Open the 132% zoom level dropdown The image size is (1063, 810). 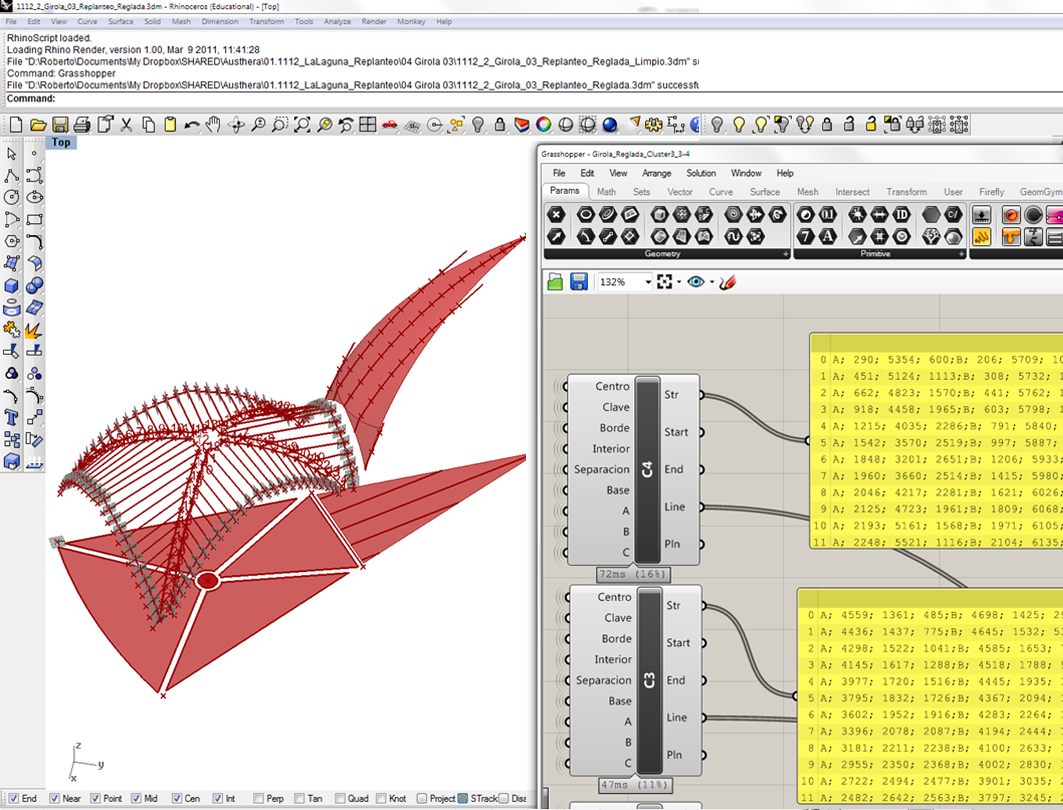point(647,282)
